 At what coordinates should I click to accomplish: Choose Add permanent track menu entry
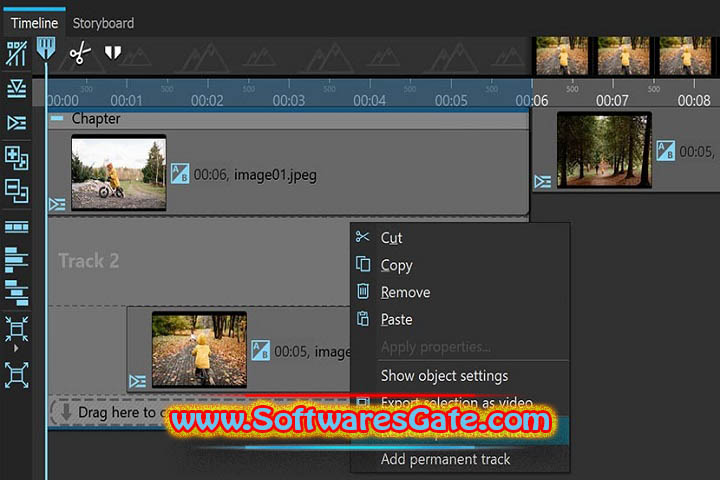click(460, 459)
